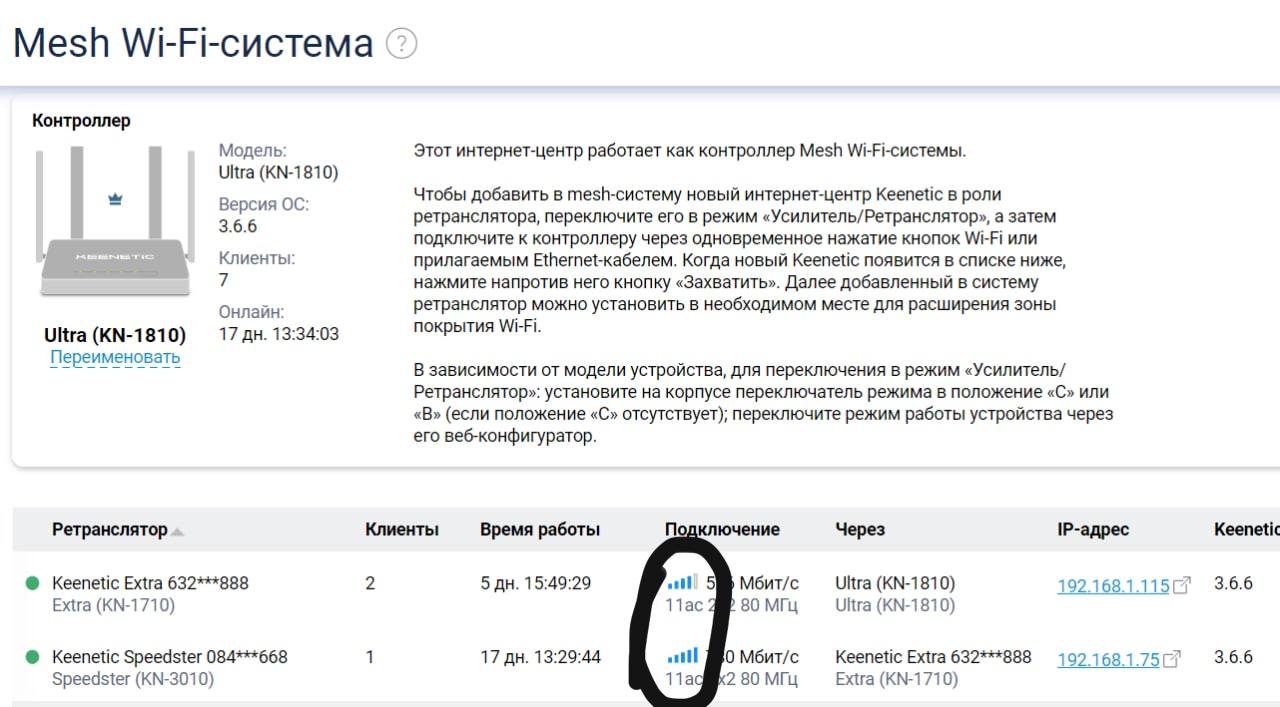Screen dimensions: 1280x707
Task: Click signal strength bars in Keenetic Speedster row
Action: (684, 656)
